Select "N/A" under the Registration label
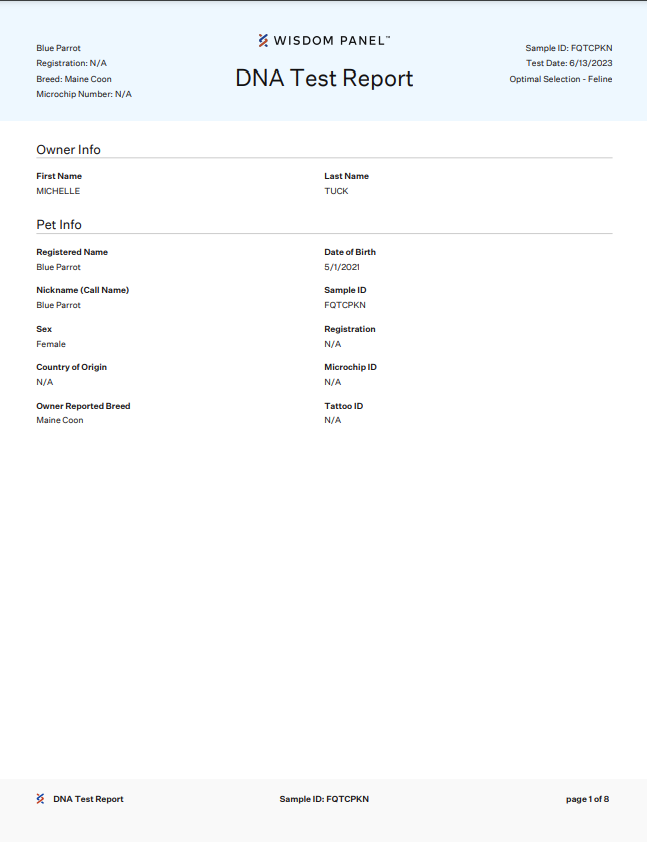647x842 pixels. pyautogui.click(x=332, y=344)
